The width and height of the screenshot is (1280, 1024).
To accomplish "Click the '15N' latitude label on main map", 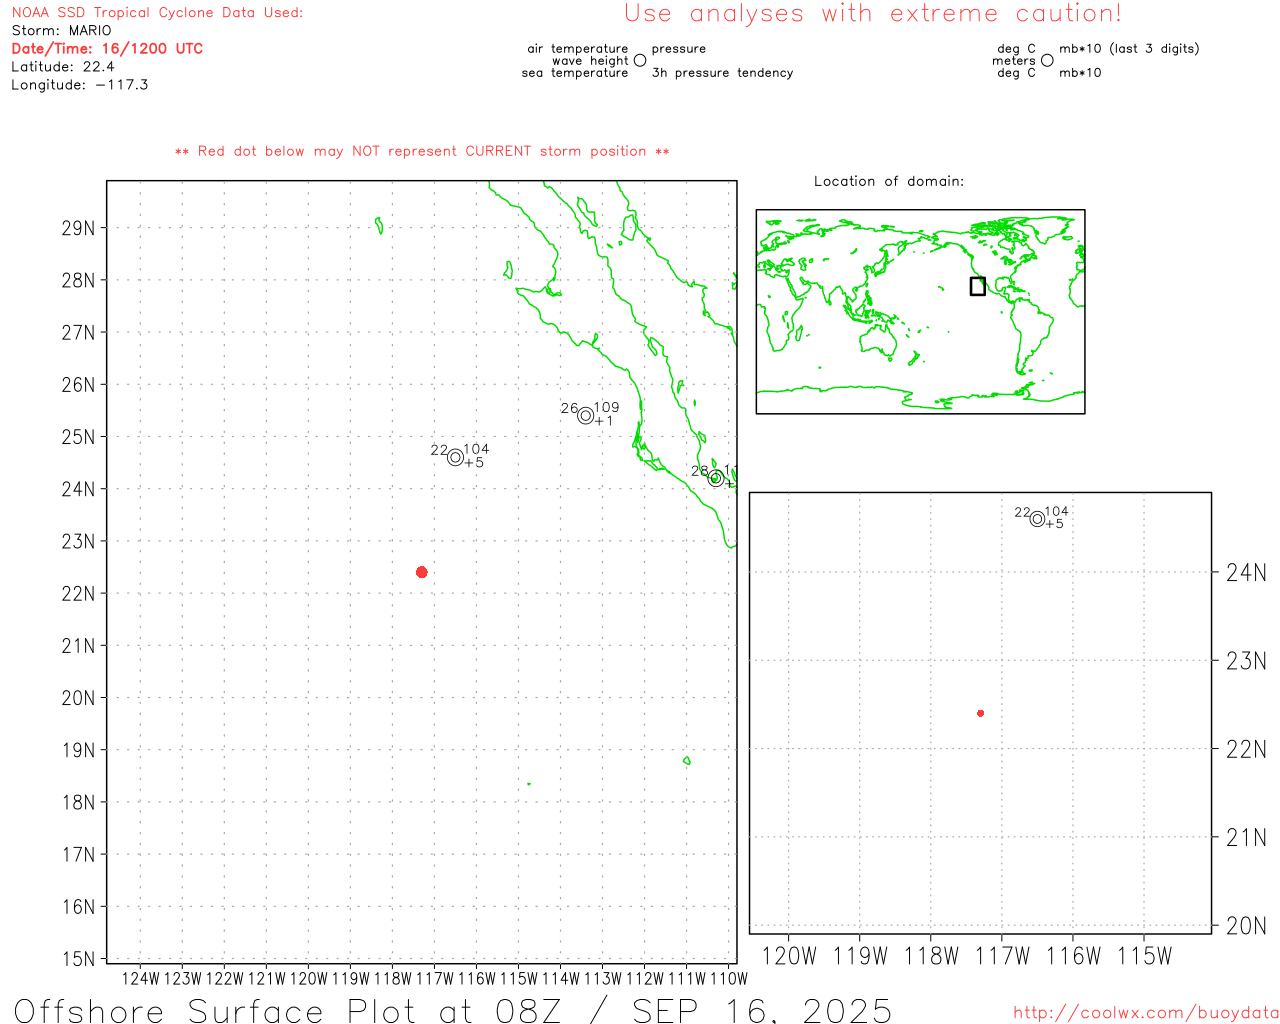I will [x=78, y=959].
